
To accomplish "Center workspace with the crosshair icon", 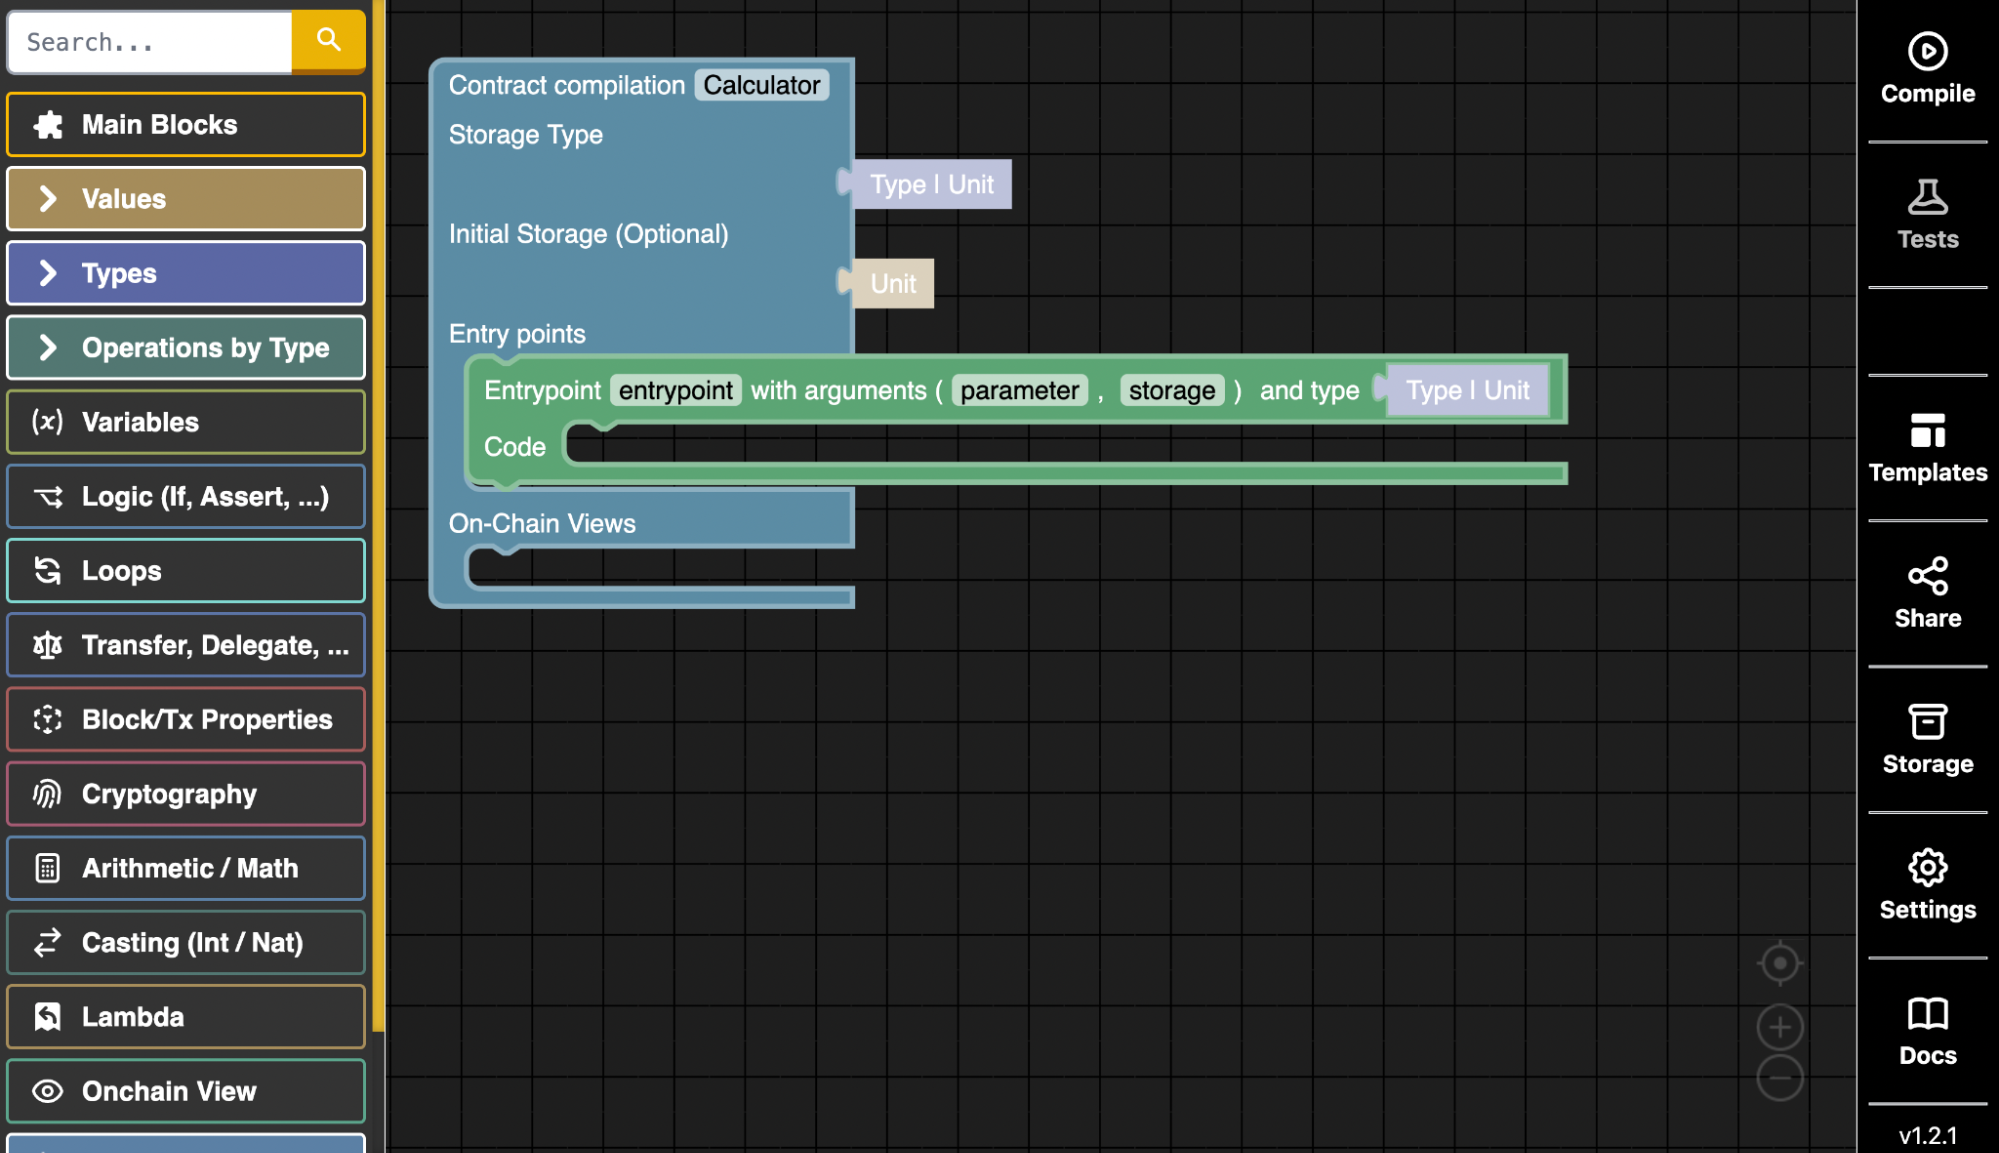I will pos(1779,964).
